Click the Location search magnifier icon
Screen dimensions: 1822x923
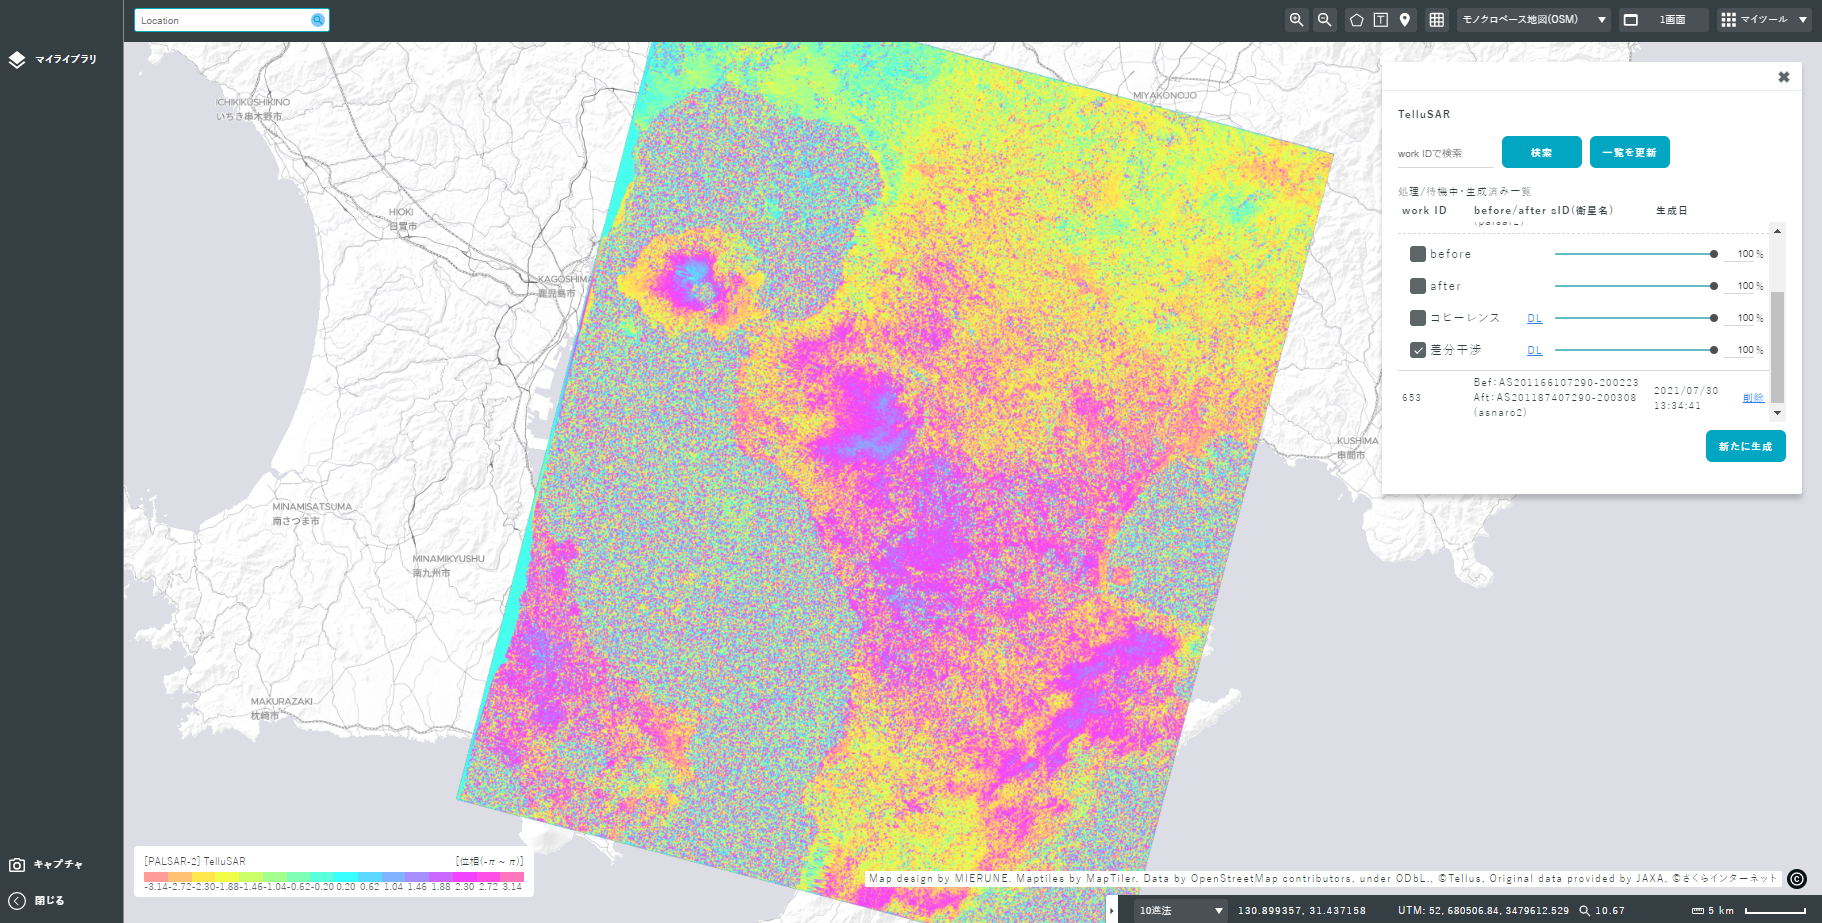coord(318,20)
